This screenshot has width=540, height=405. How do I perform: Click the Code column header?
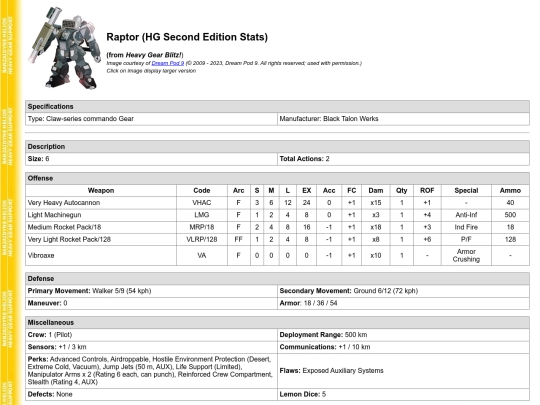pos(202,190)
